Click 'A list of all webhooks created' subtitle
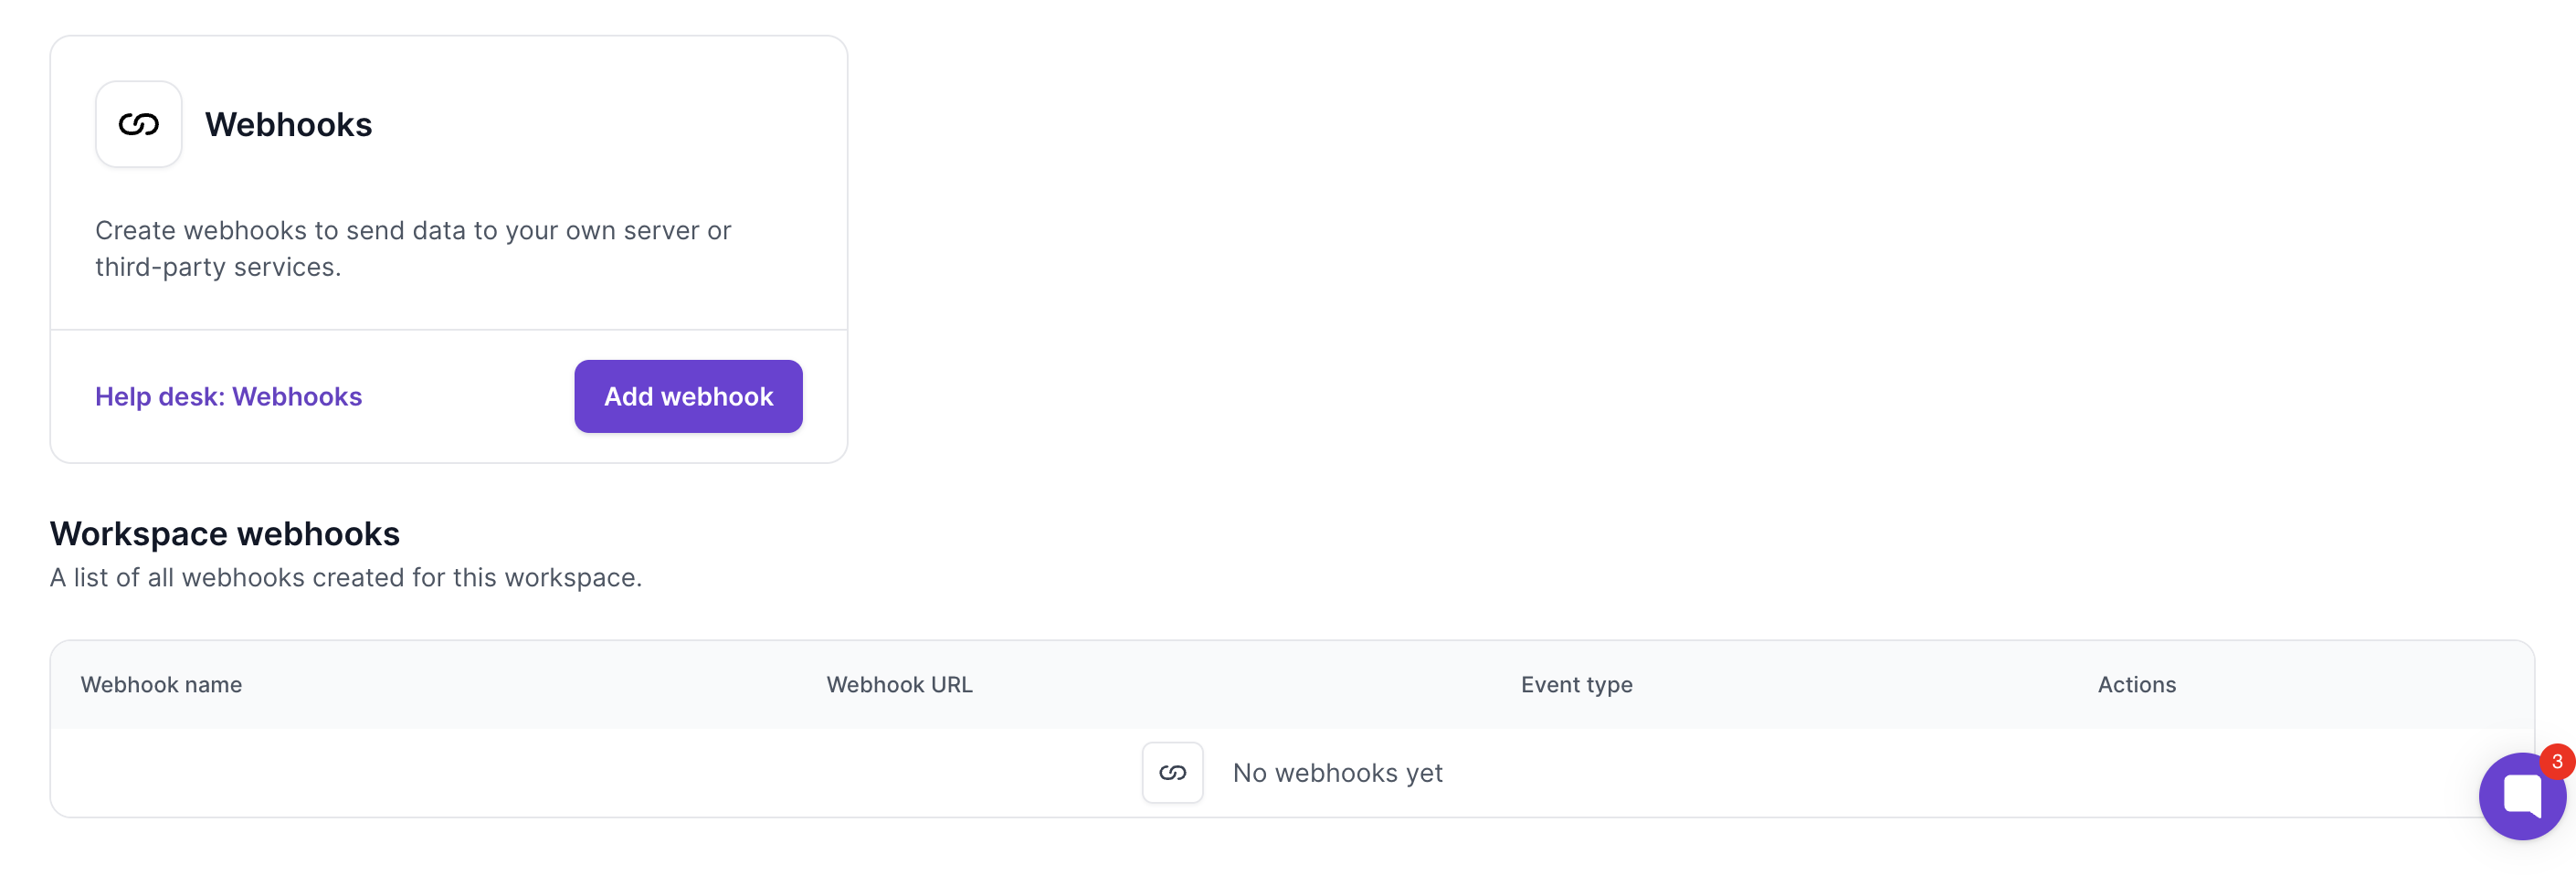The width and height of the screenshot is (2576, 875). 346,577
